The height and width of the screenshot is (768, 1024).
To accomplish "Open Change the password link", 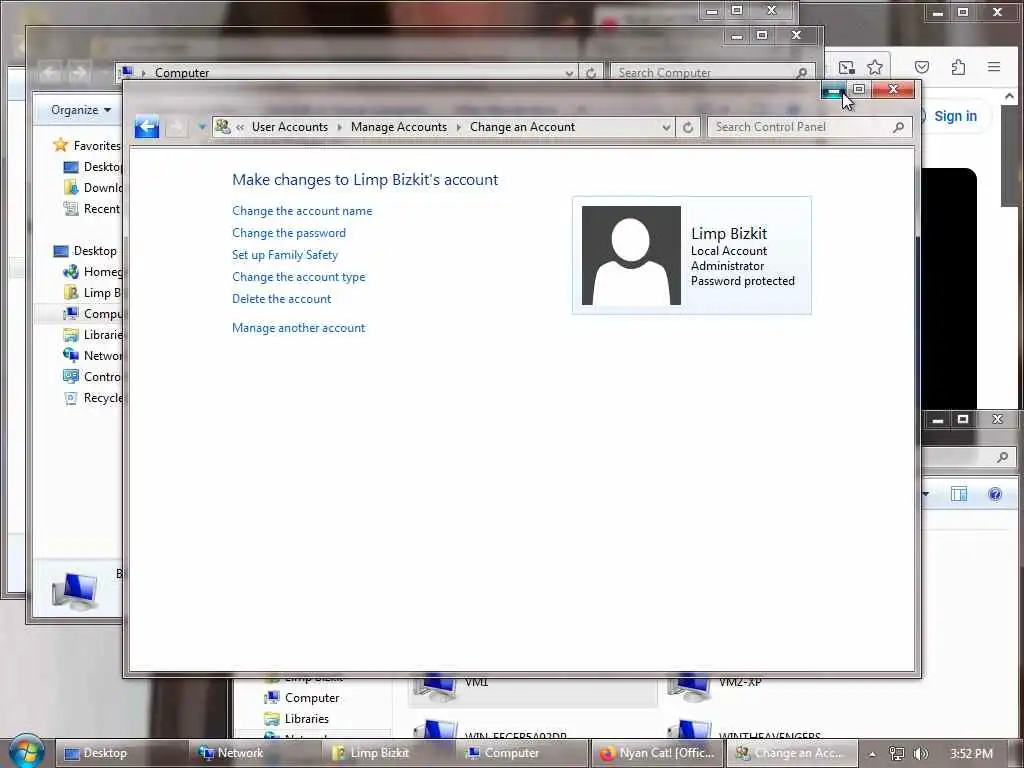I will pyautogui.click(x=289, y=233).
